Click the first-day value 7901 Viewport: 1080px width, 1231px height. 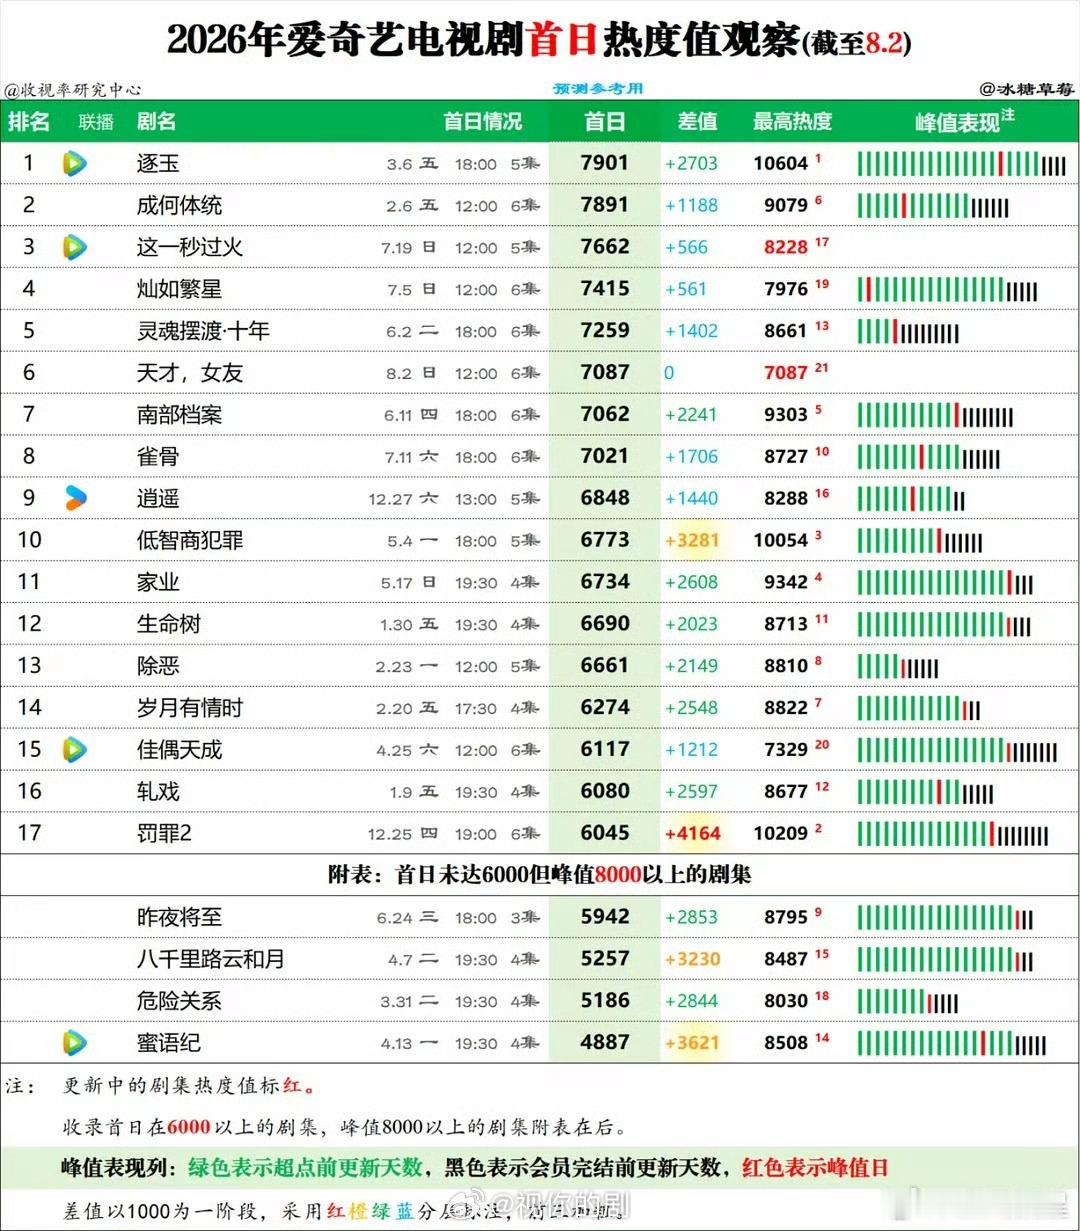[605, 163]
